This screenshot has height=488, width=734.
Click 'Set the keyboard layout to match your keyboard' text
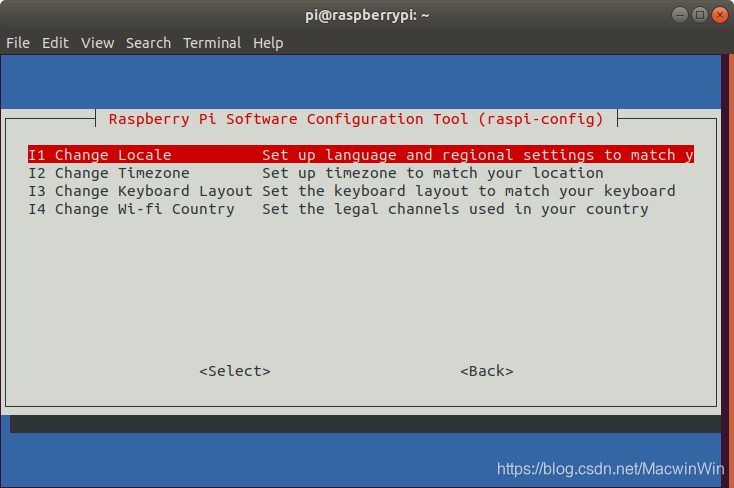(x=469, y=191)
